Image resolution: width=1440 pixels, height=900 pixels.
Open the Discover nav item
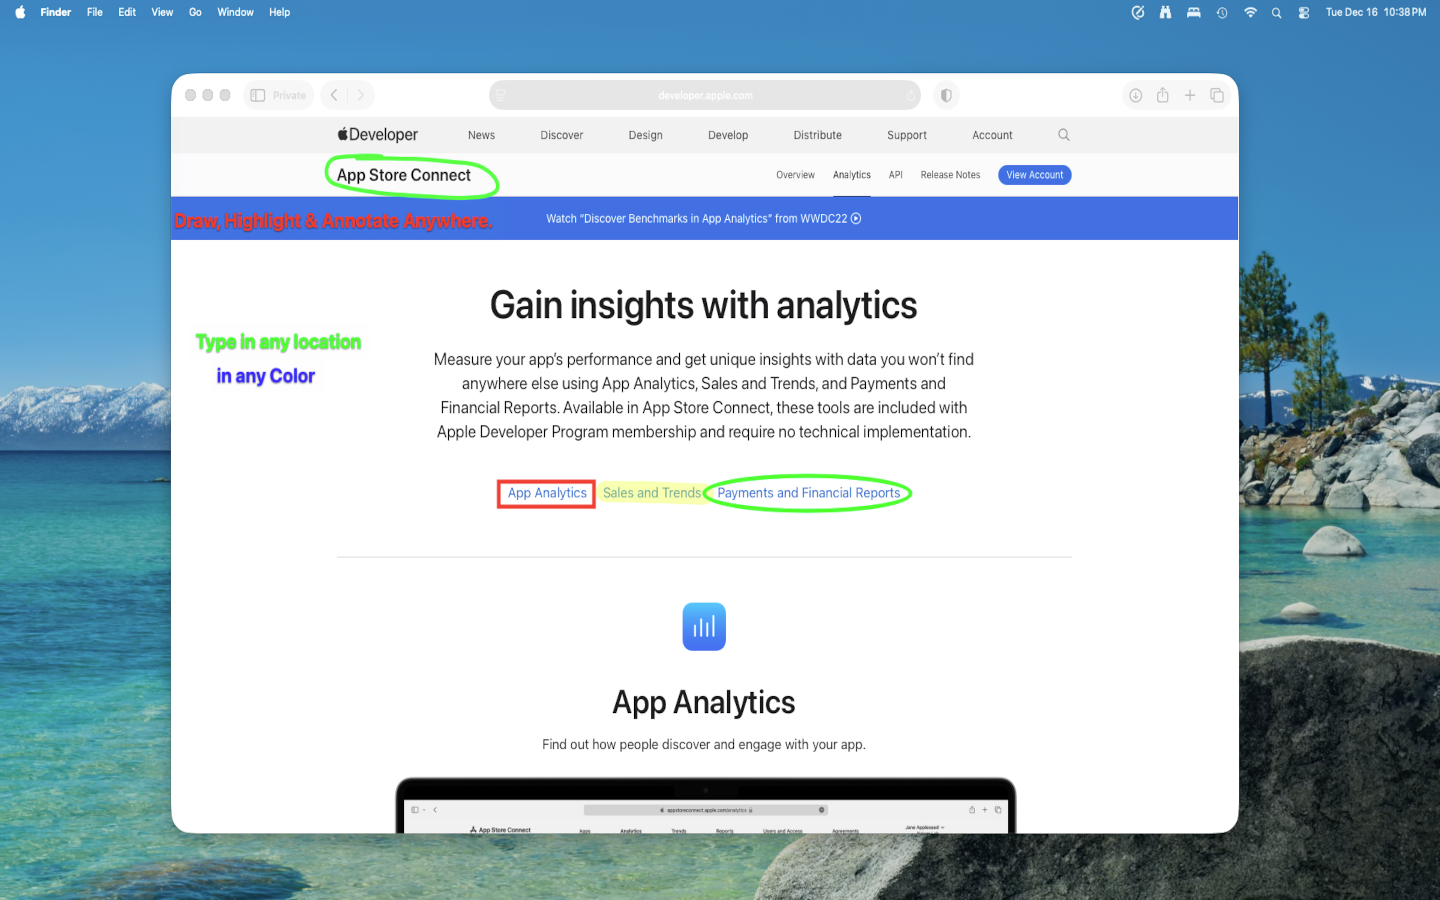click(562, 135)
